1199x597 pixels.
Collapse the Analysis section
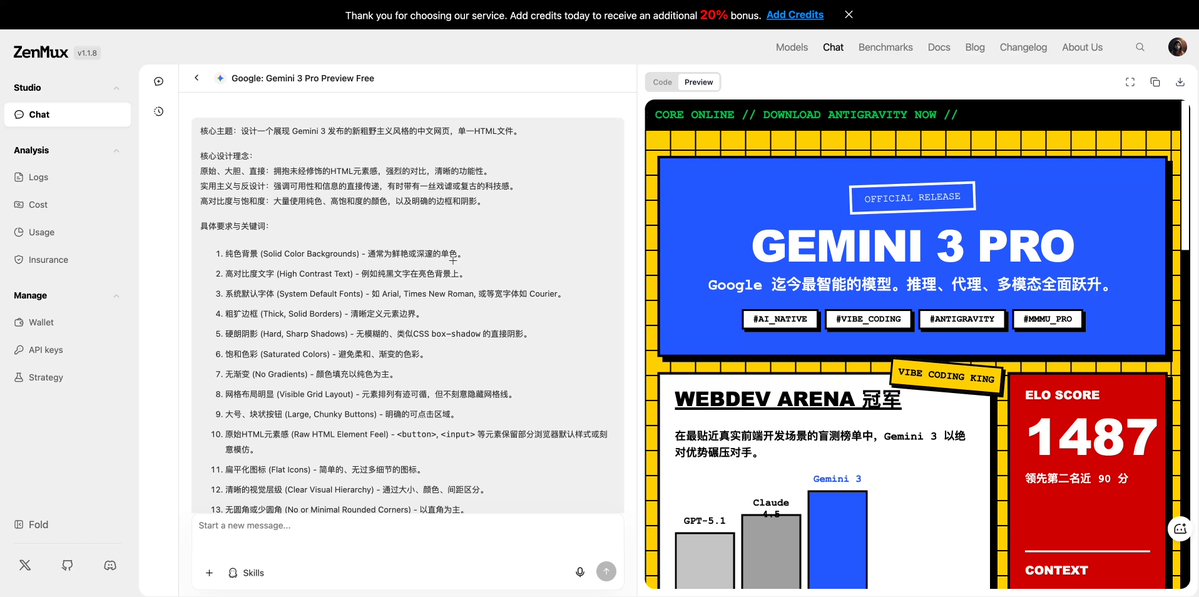pos(116,151)
